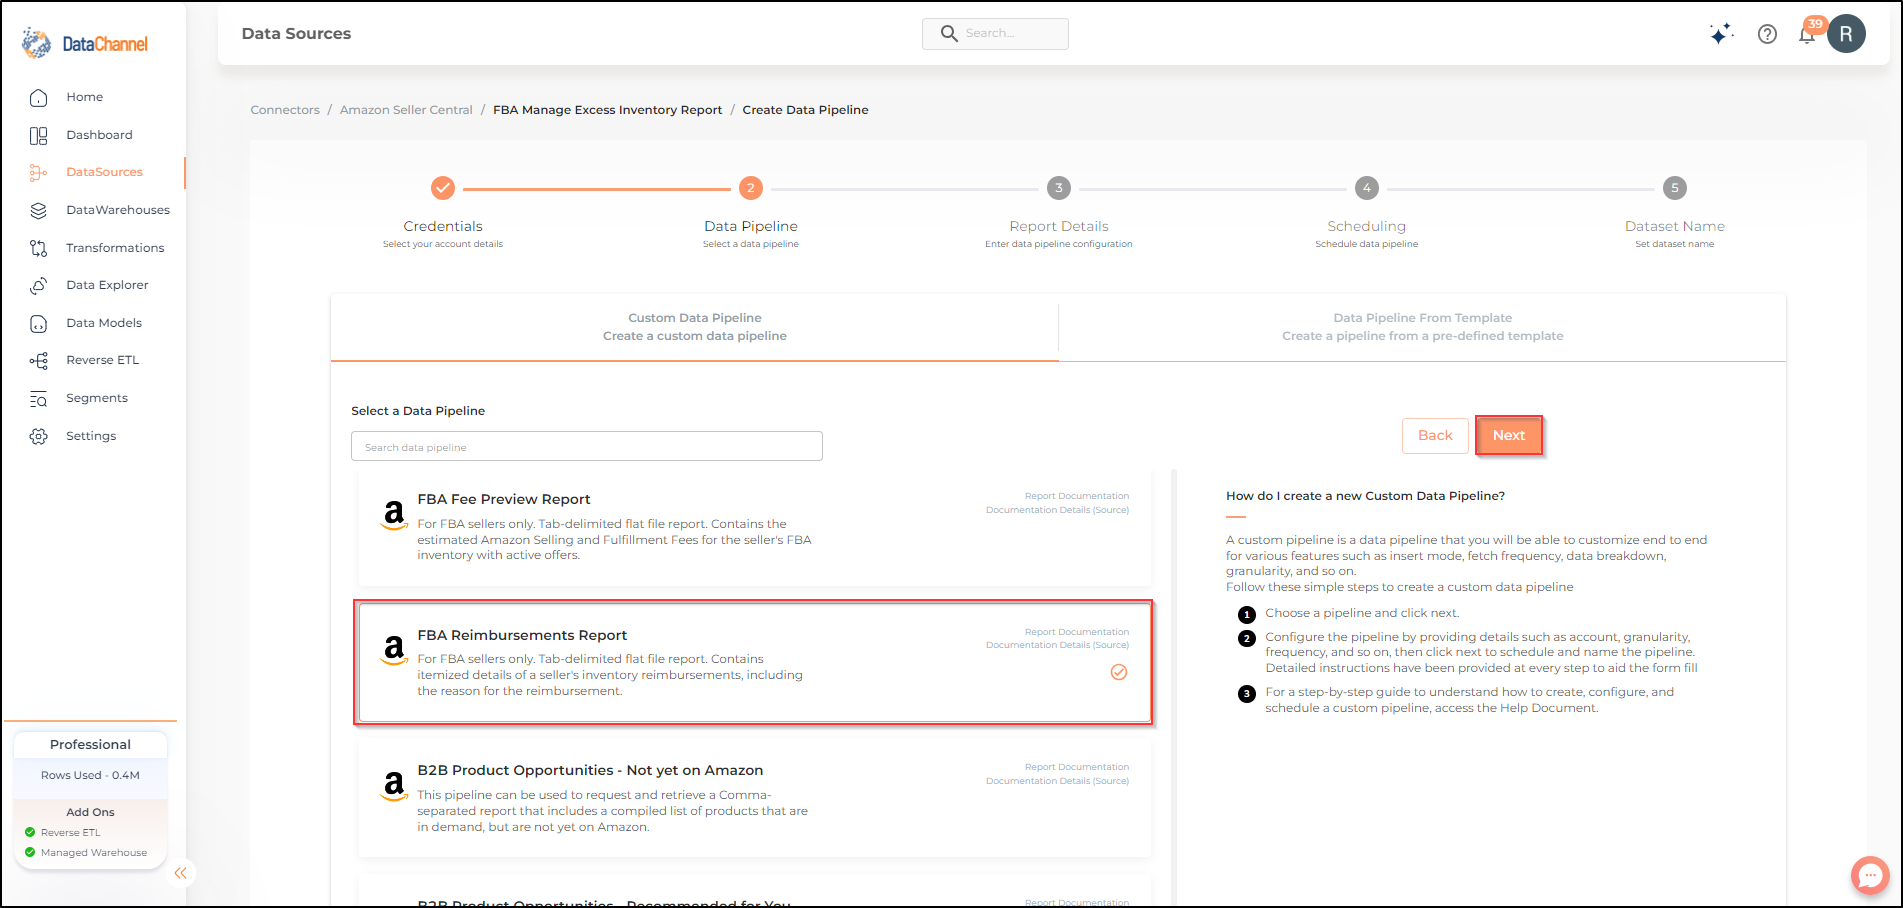Click the Professional plan label
The width and height of the screenshot is (1903, 908).
pyautogui.click(x=90, y=745)
